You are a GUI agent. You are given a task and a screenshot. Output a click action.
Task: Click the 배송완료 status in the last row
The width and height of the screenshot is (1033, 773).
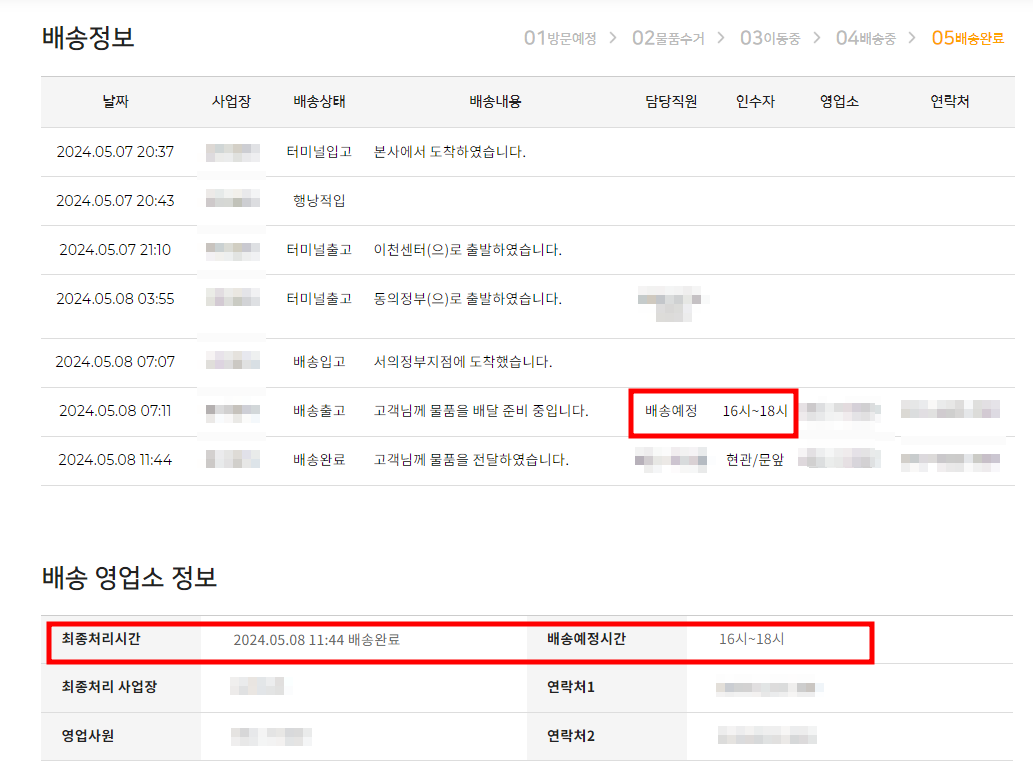[318, 461]
